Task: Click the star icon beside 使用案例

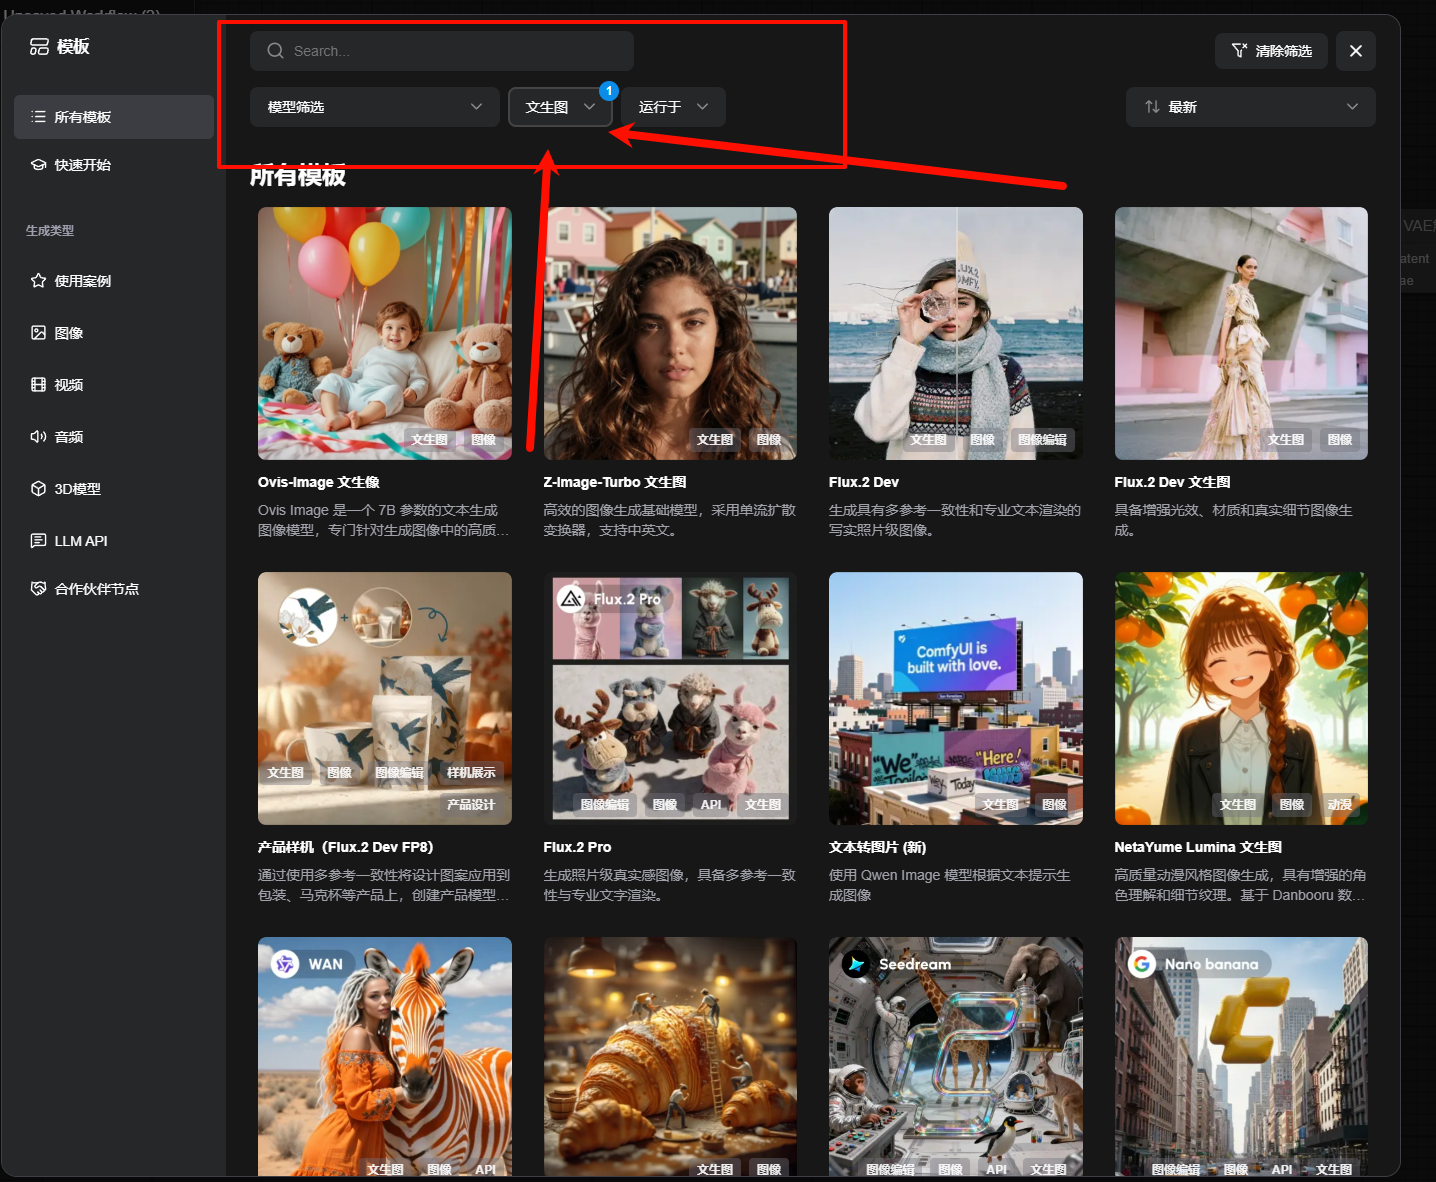Action: click(x=38, y=281)
